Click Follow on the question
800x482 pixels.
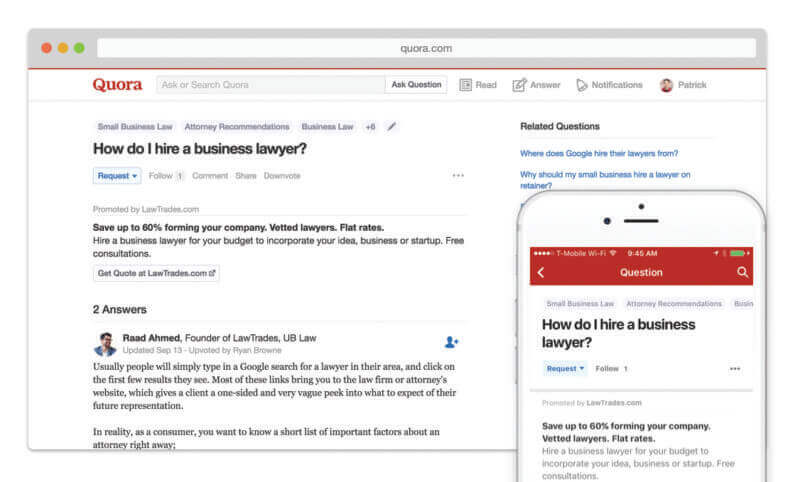(x=166, y=175)
